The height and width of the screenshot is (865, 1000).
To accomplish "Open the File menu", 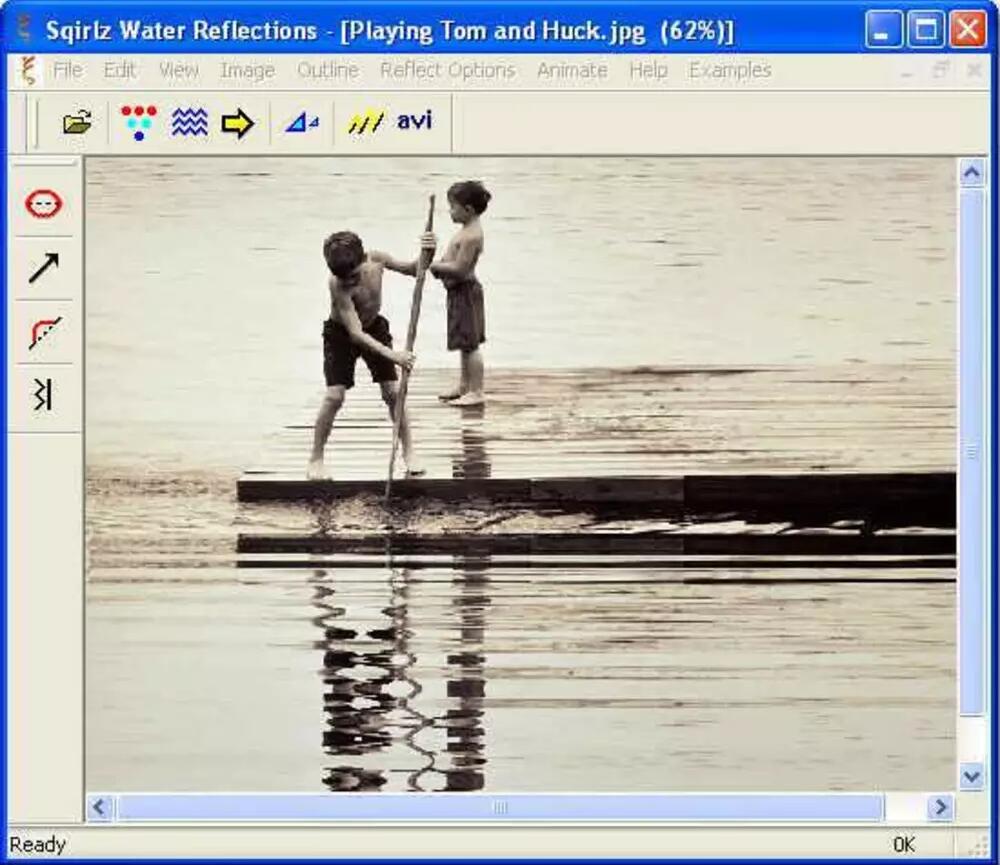I will click(x=68, y=71).
